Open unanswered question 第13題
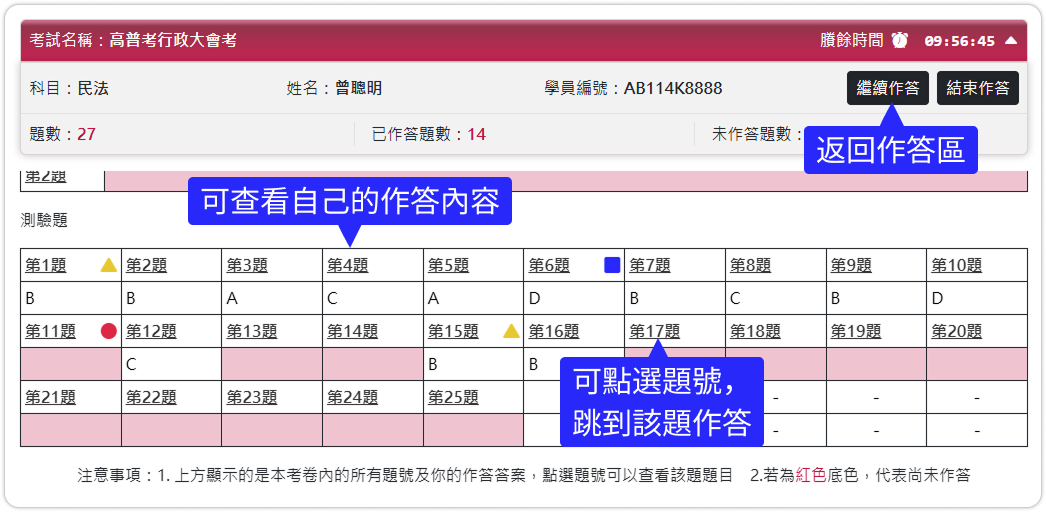The image size is (1046, 512). (252, 331)
